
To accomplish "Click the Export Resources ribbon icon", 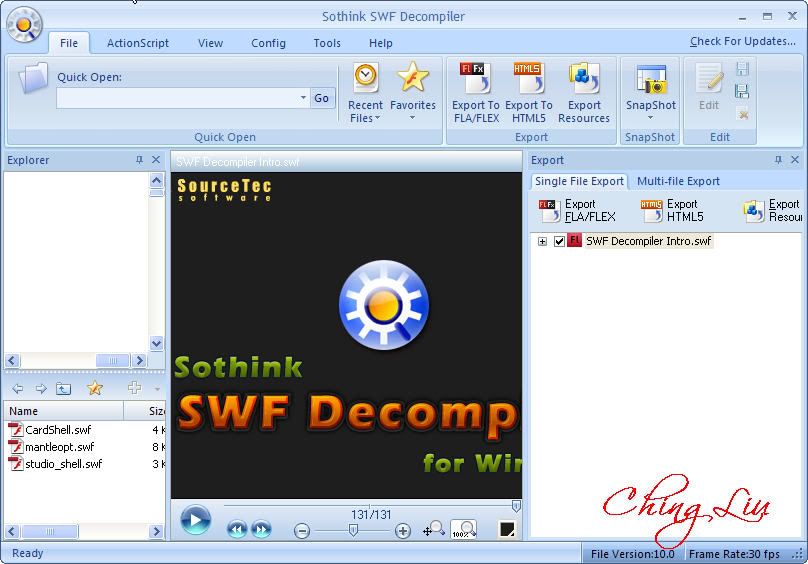I will pyautogui.click(x=583, y=79).
